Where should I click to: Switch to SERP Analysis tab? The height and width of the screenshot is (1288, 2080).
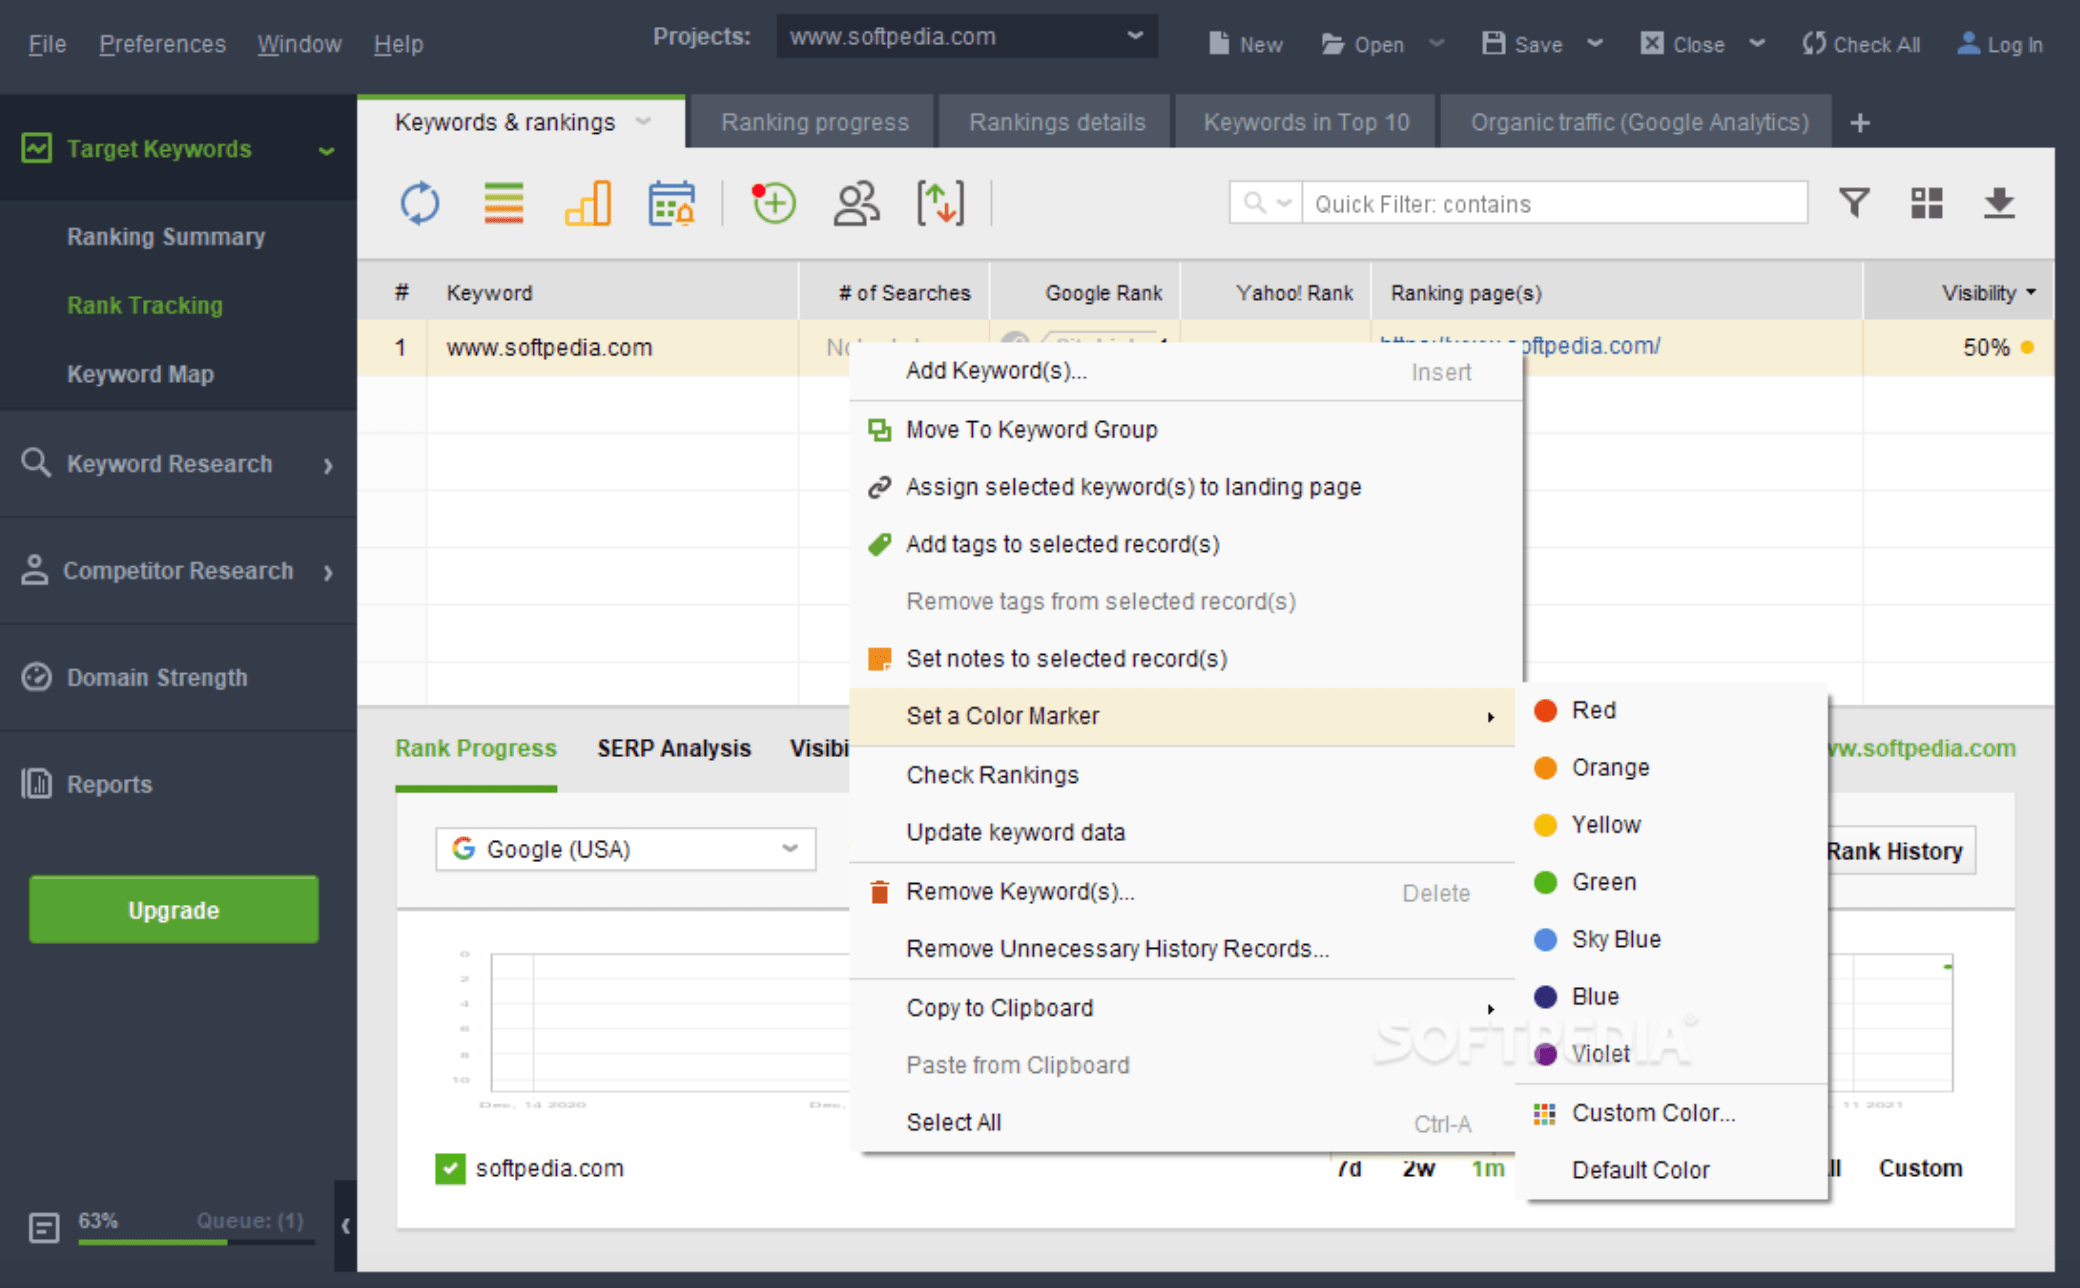click(674, 748)
